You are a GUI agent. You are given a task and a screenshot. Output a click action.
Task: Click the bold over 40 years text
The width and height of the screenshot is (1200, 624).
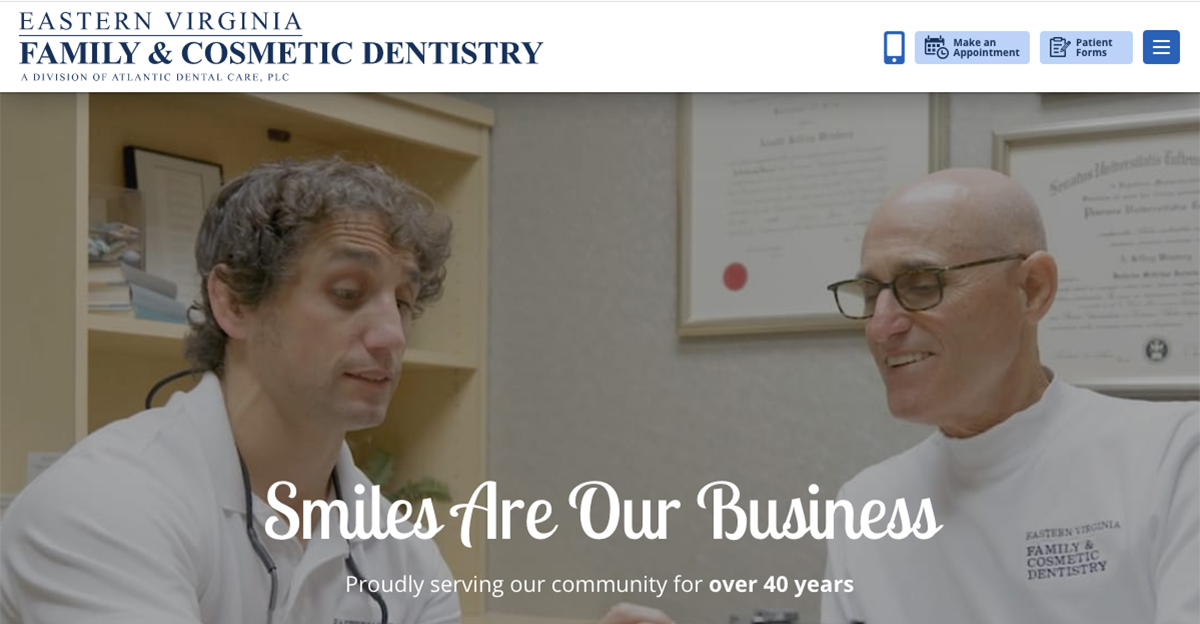coord(782,584)
